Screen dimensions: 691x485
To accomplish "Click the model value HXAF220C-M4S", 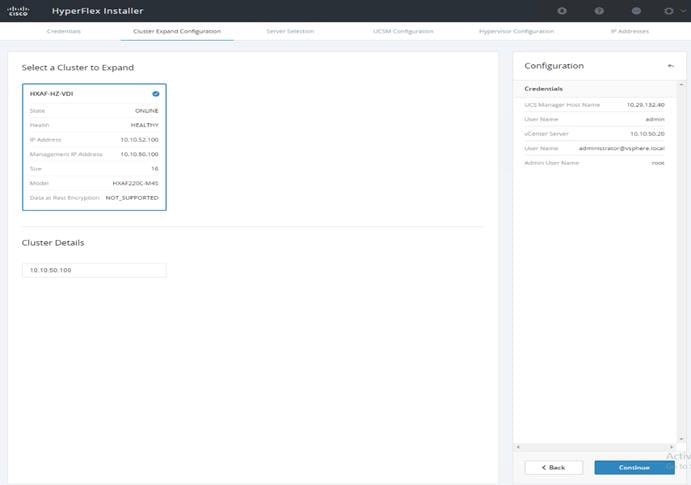I will (x=135, y=183).
